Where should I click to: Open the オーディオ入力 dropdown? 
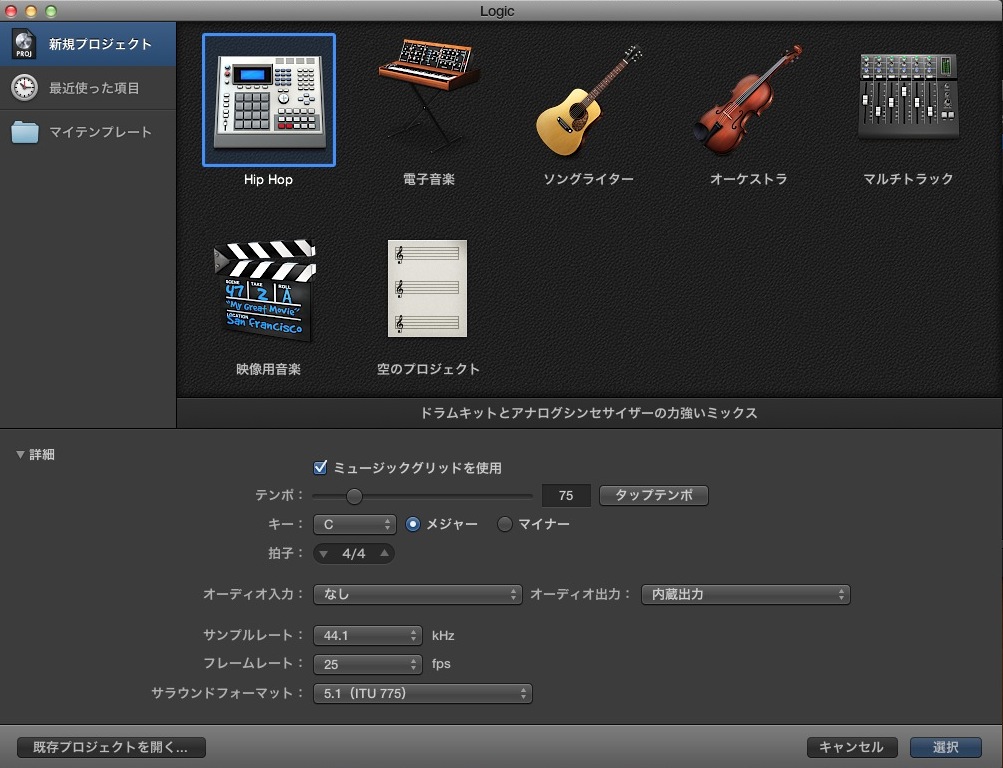pos(418,594)
